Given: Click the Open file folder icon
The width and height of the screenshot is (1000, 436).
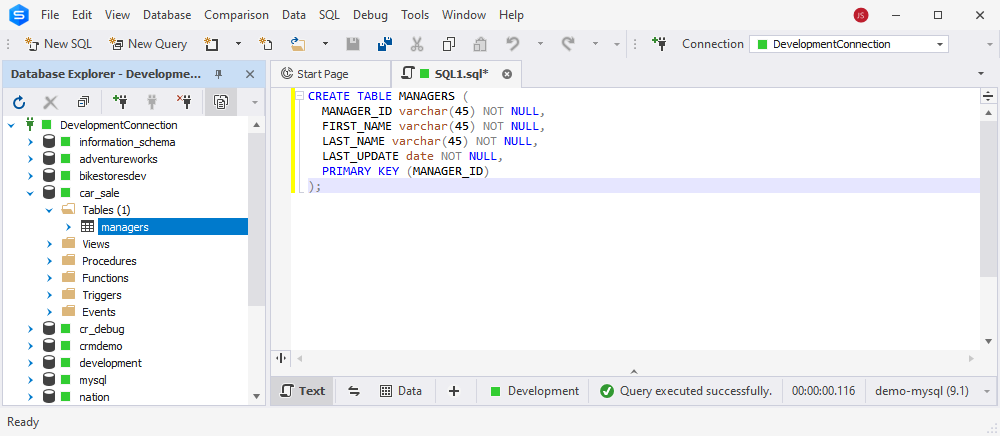Looking at the screenshot, I should coord(298,44).
